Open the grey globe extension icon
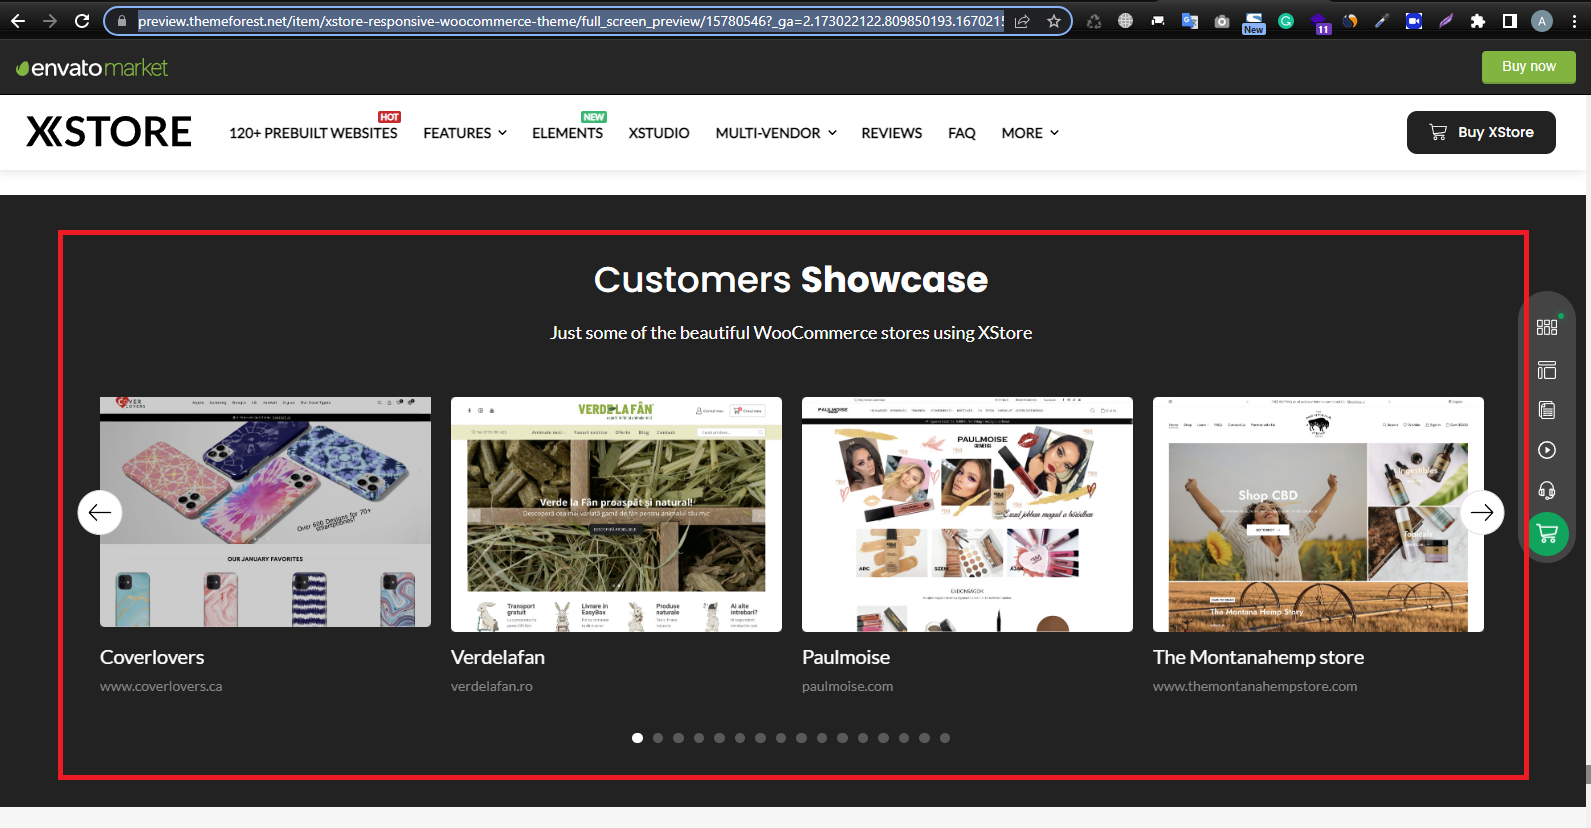Screen dimensions: 1591x828 (x=1126, y=21)
